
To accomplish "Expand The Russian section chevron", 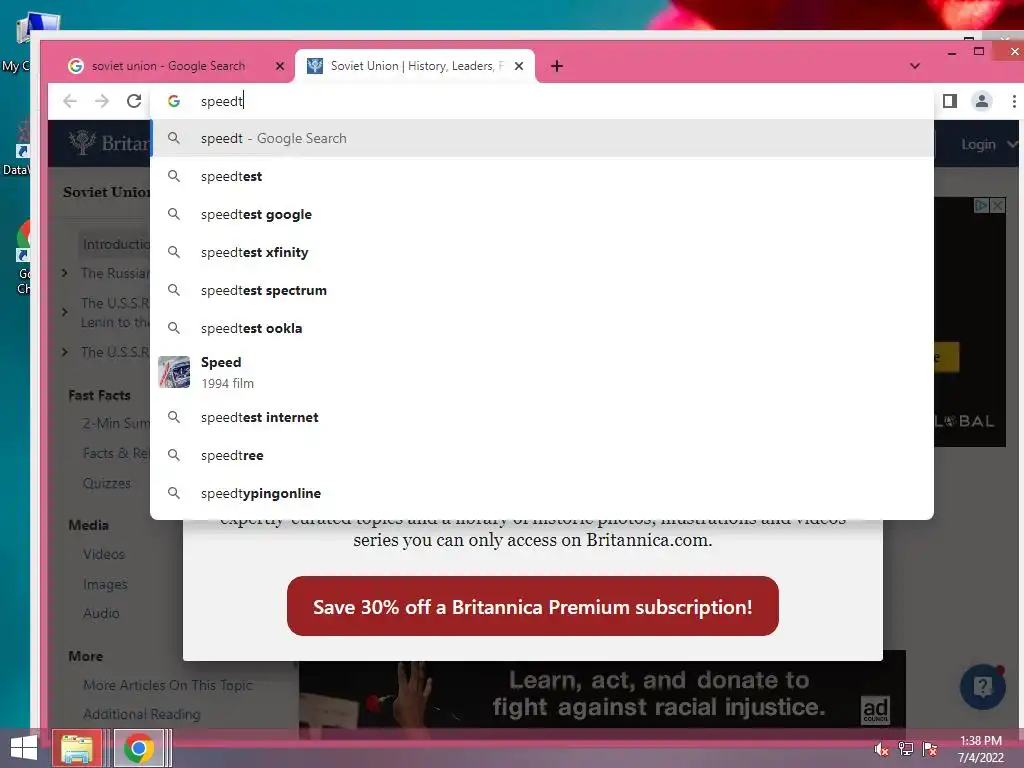I will (65, 273).
